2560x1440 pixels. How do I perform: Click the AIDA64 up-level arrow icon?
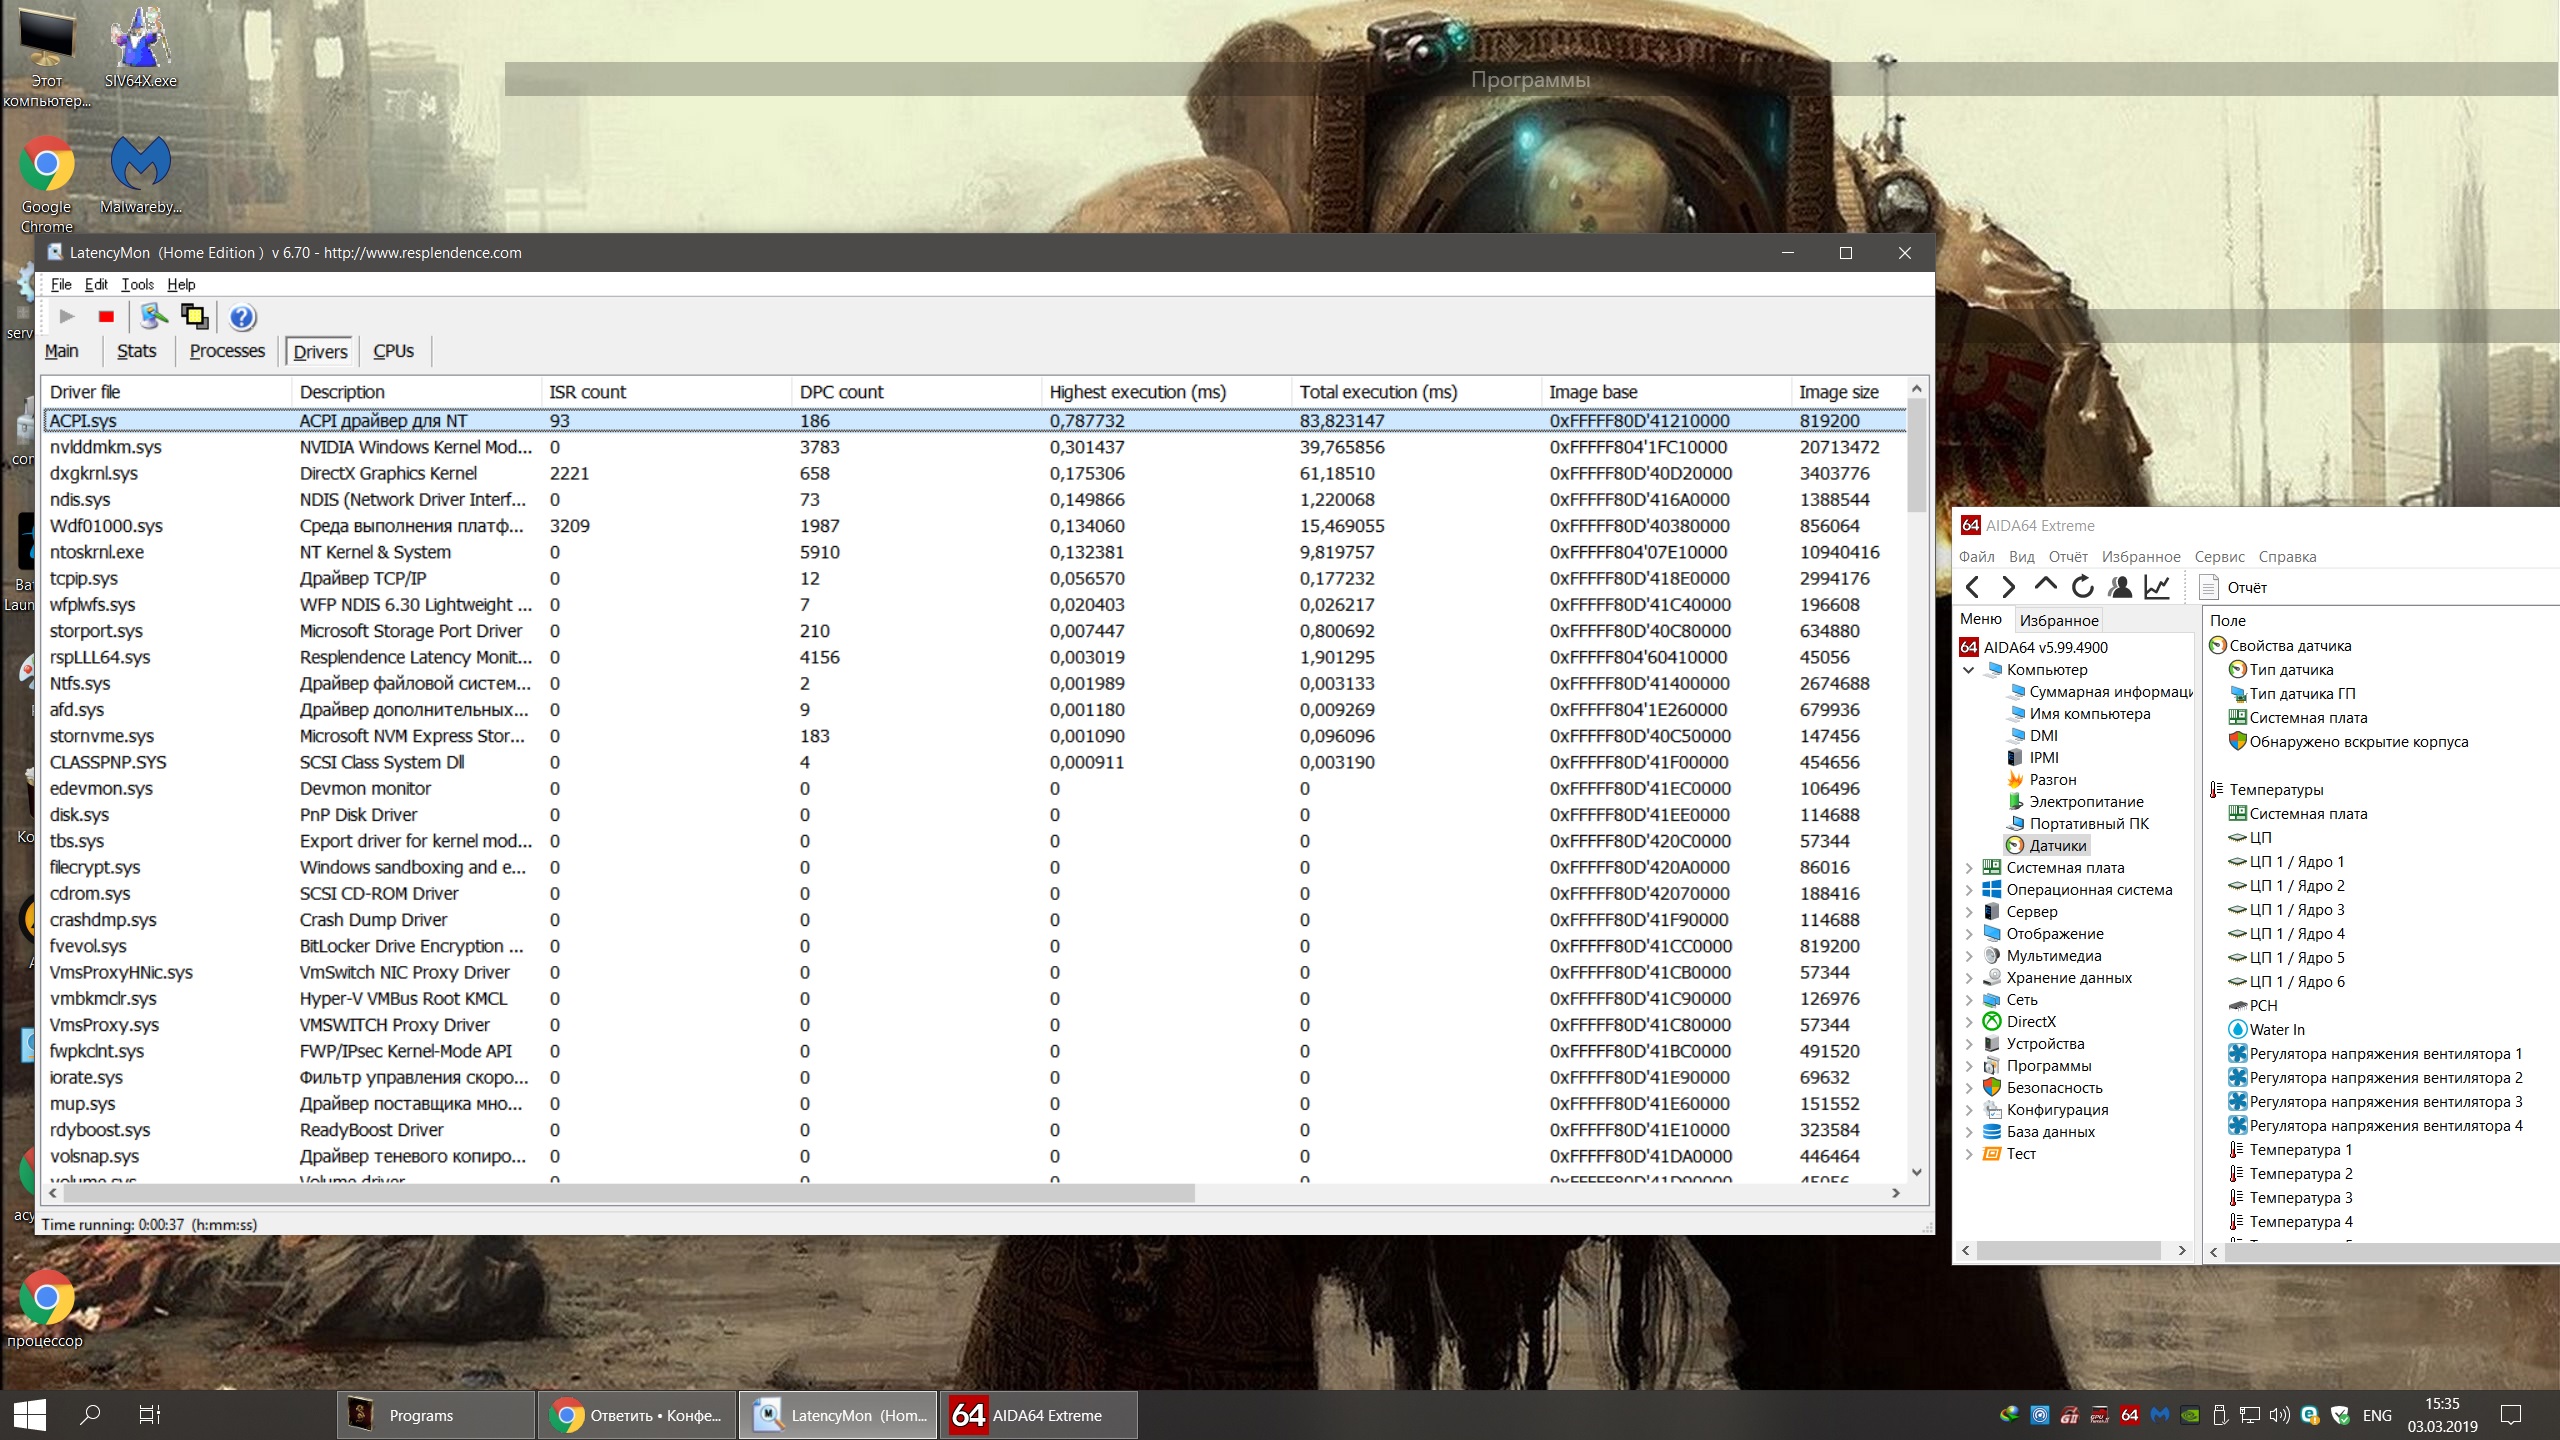coord(2045,585)
